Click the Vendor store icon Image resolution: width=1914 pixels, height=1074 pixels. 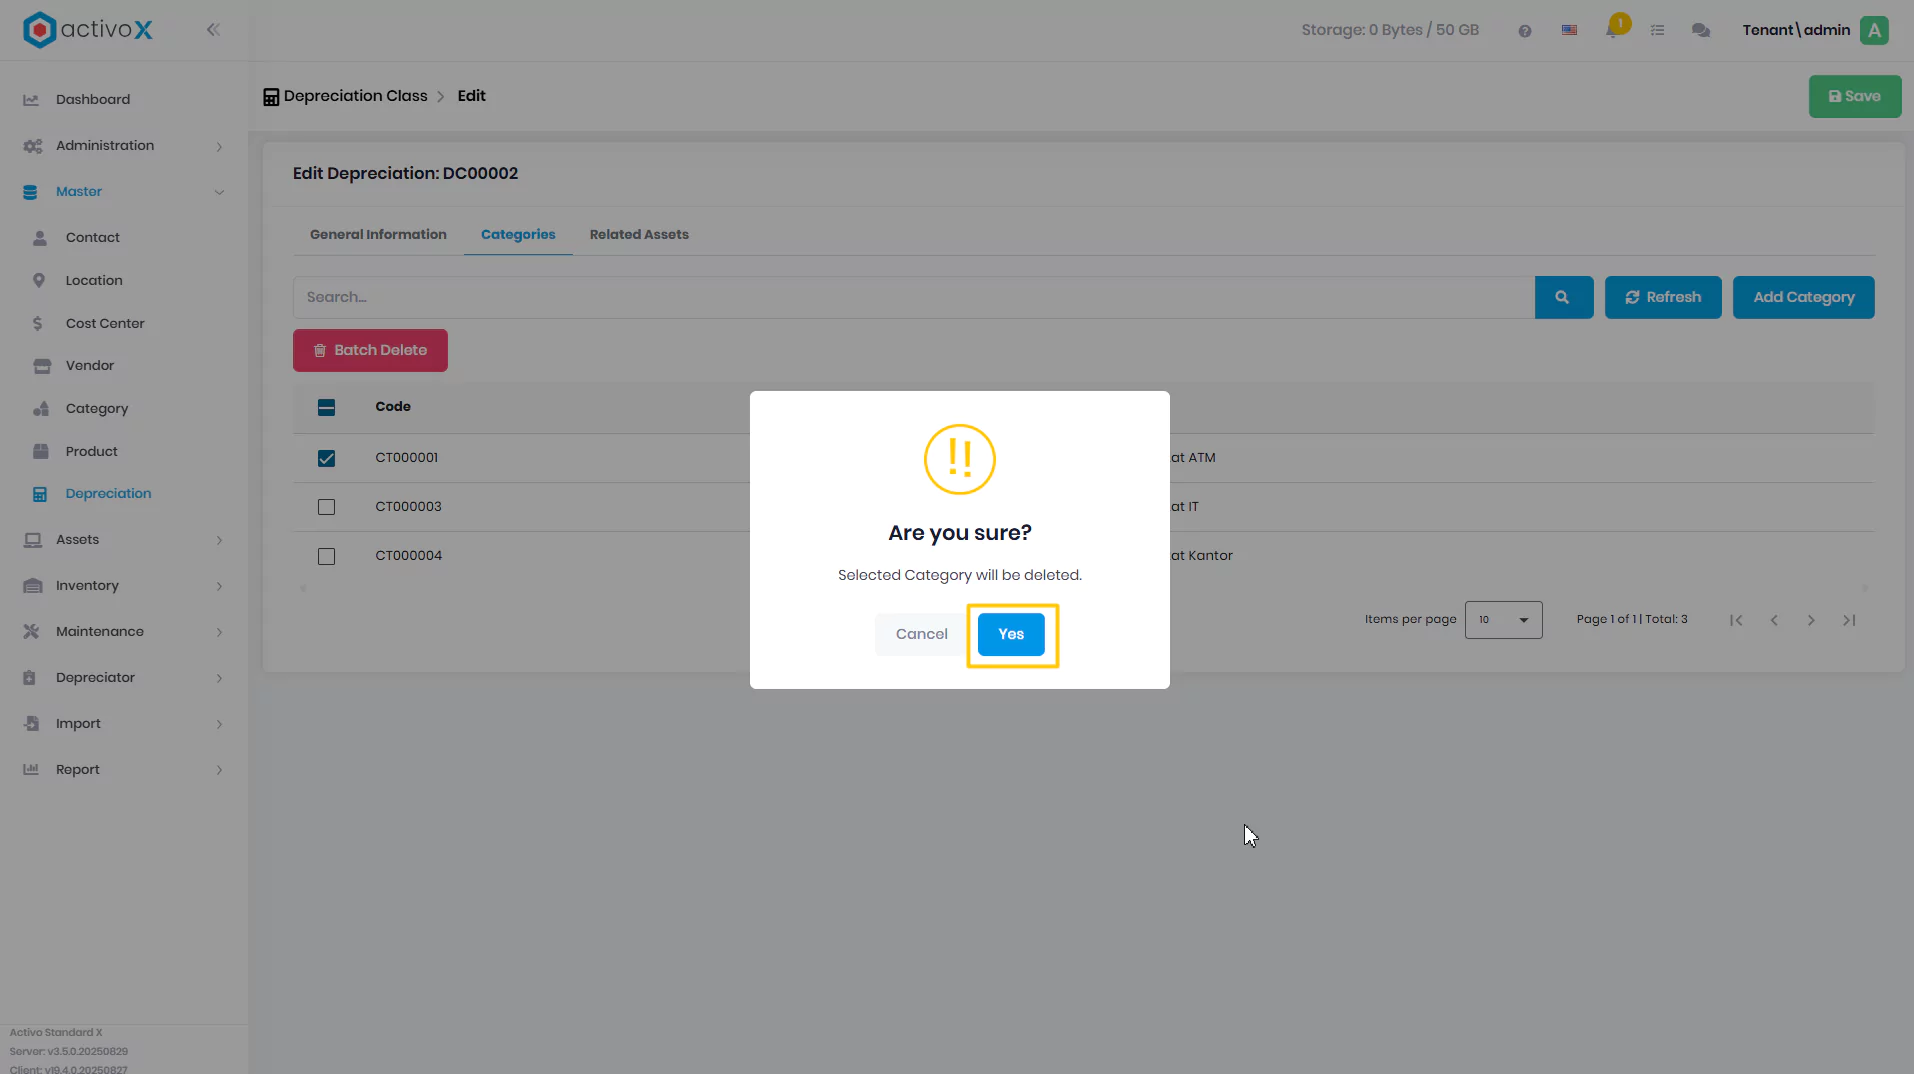click(42, 366)
